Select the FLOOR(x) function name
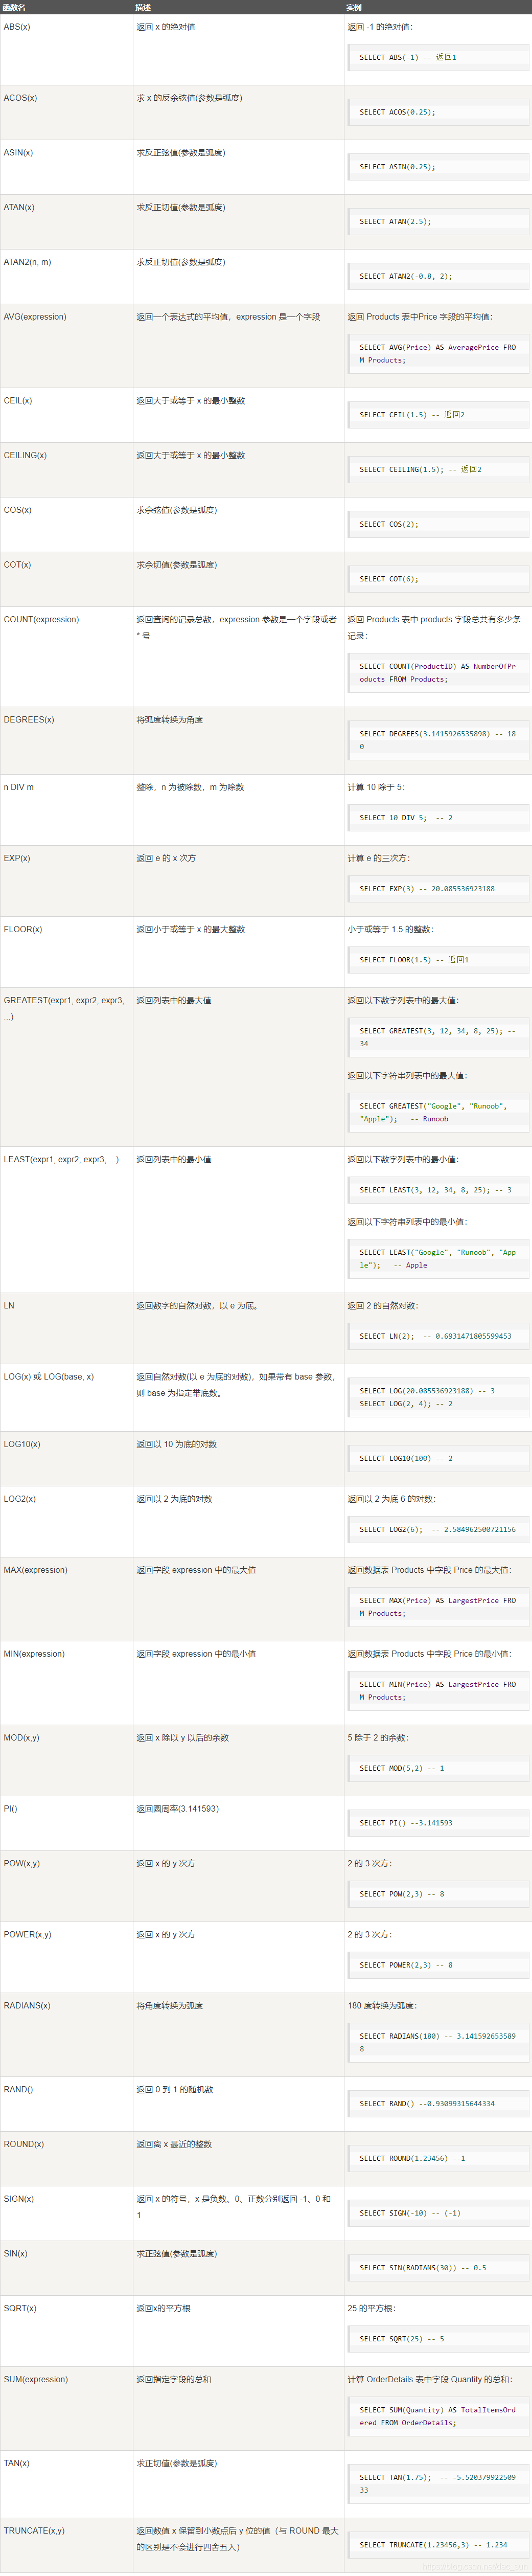 point(23,930)
